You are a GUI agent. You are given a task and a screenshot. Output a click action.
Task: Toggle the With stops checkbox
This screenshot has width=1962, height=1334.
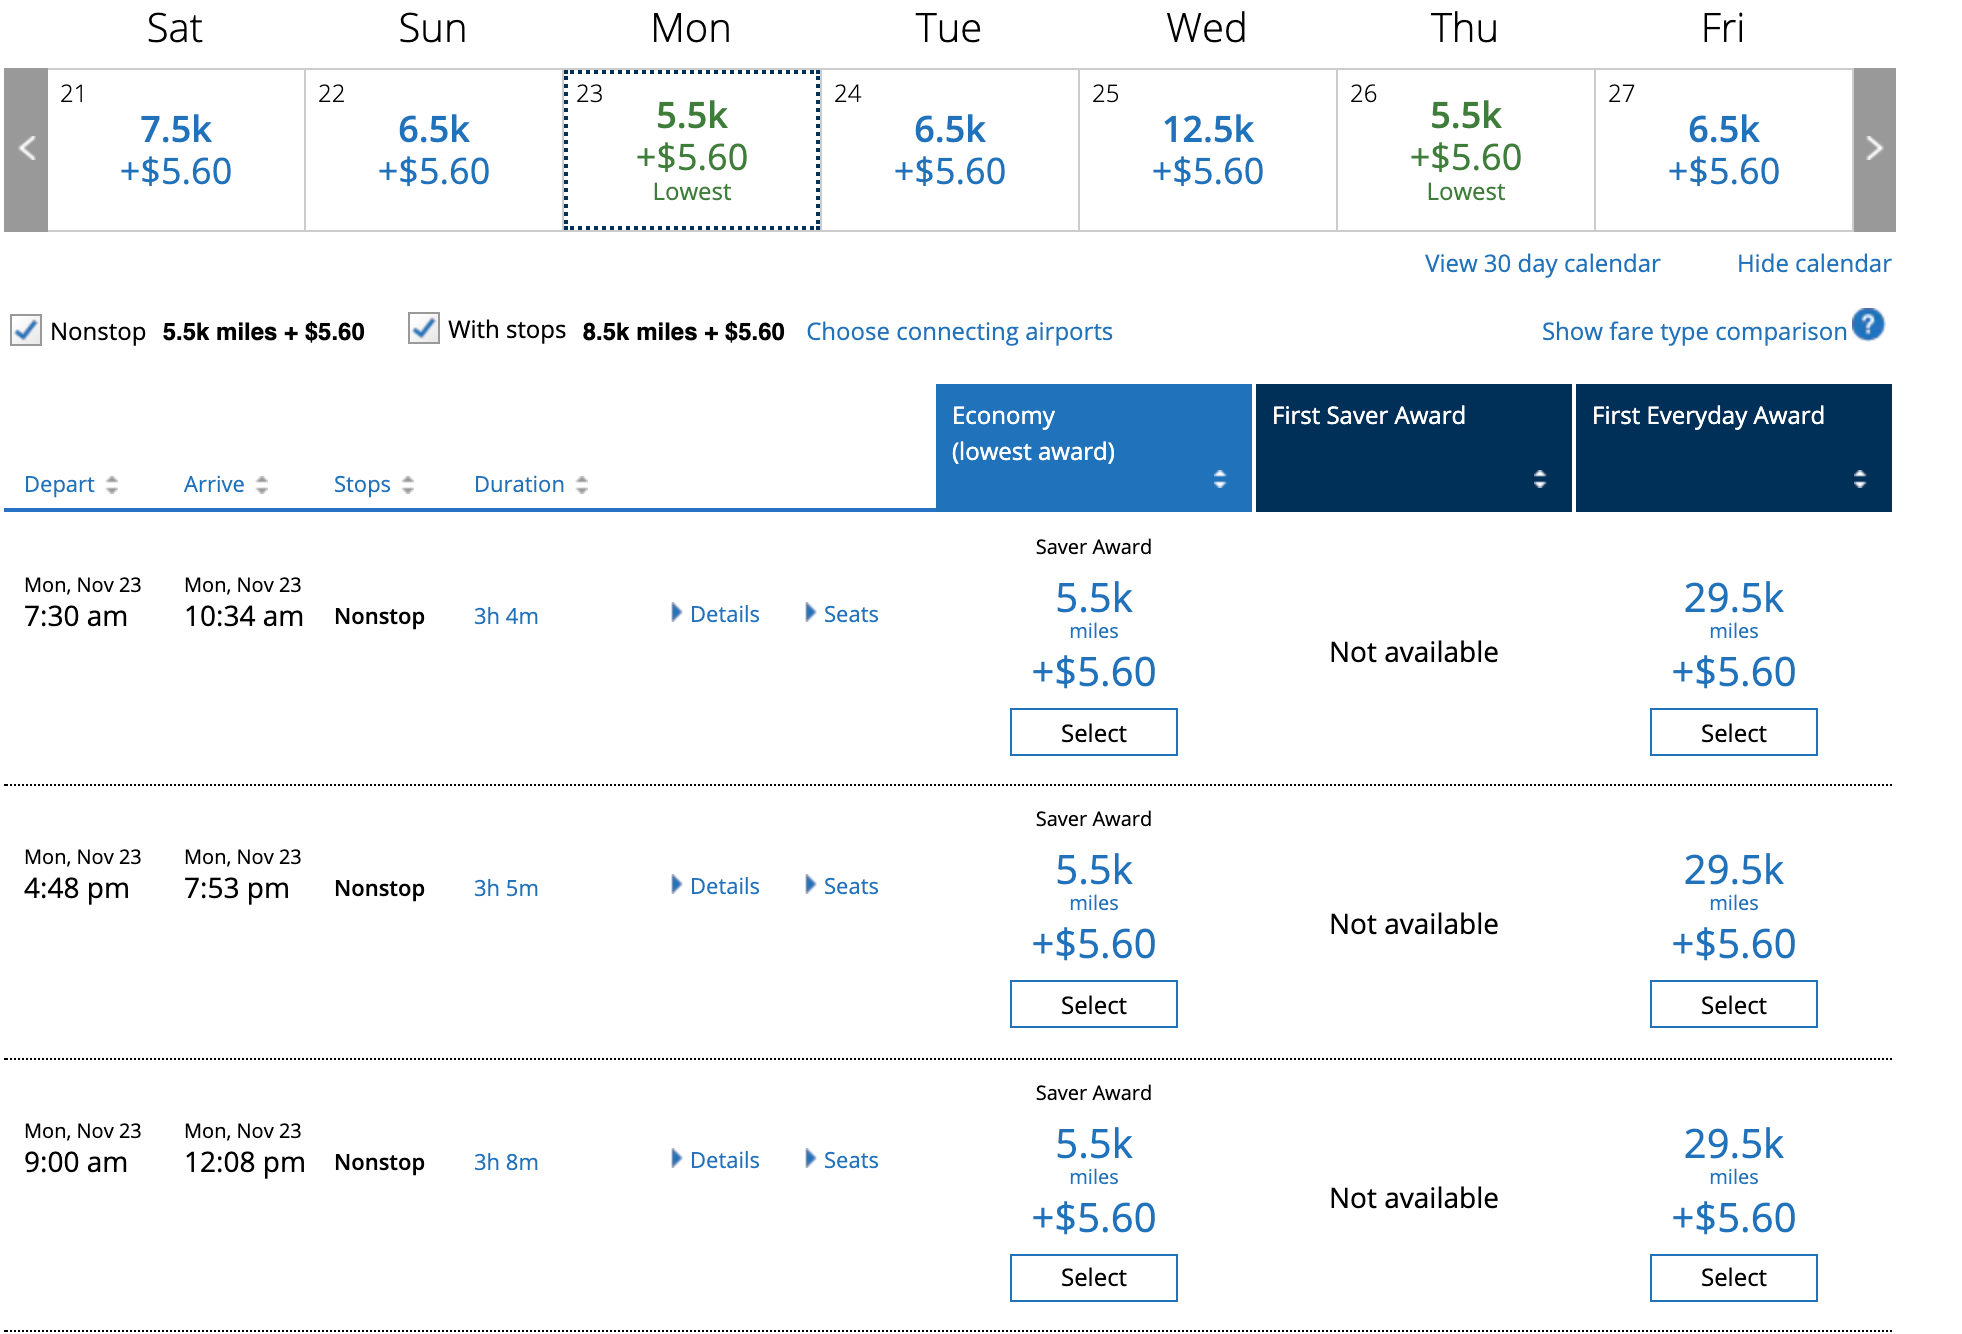click(x=424, y=328)
